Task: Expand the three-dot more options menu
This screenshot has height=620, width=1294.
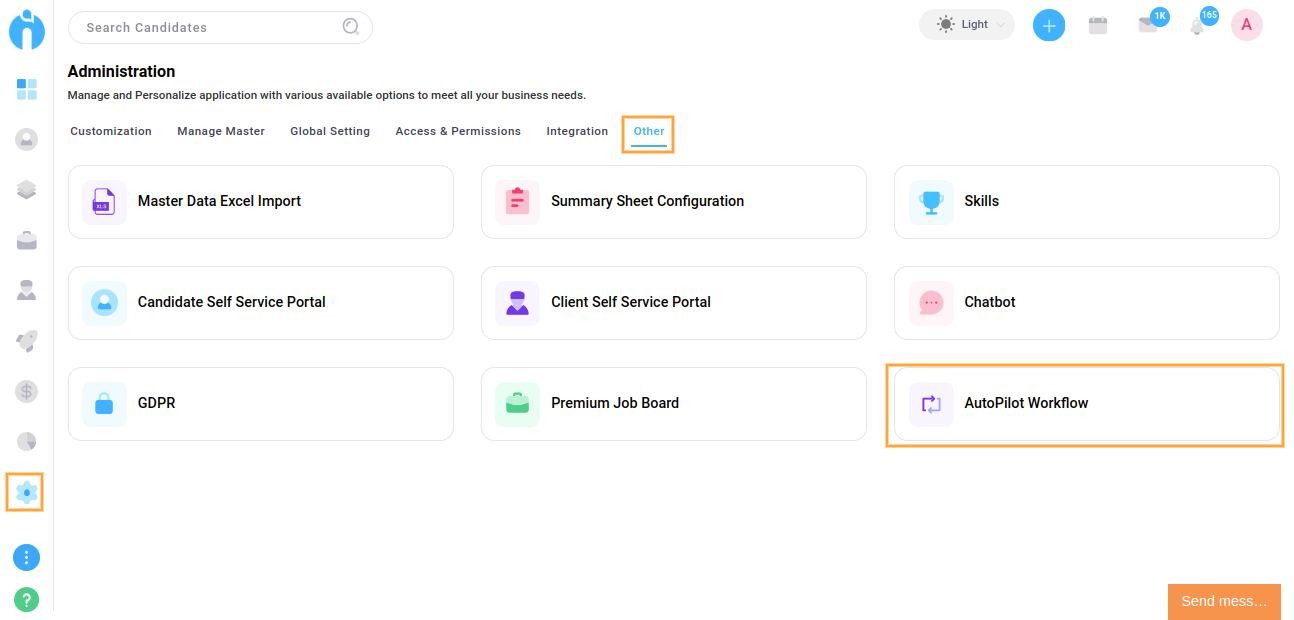Action: [x=27, y=558]
